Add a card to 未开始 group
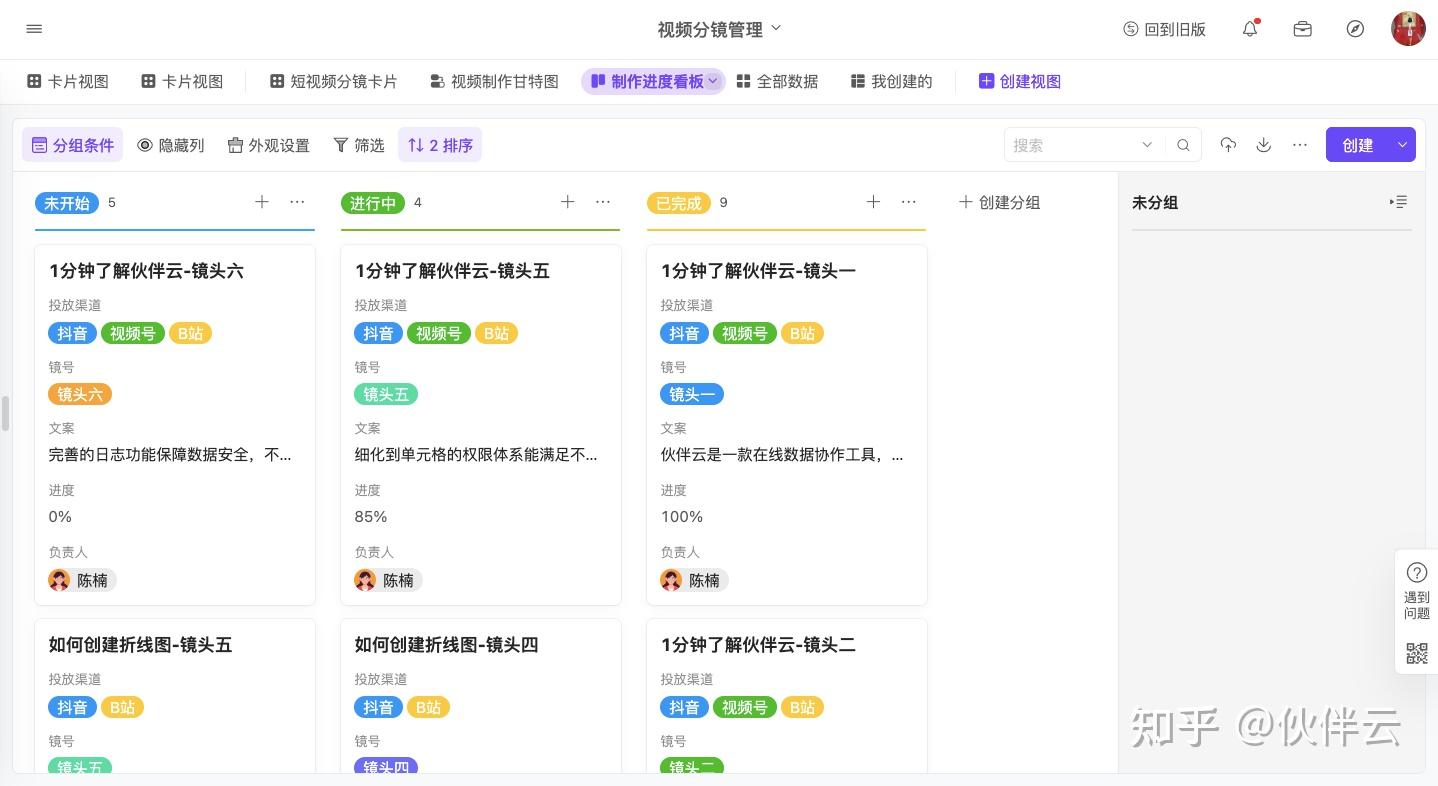The image size is (1438, 786). [262, 202]
